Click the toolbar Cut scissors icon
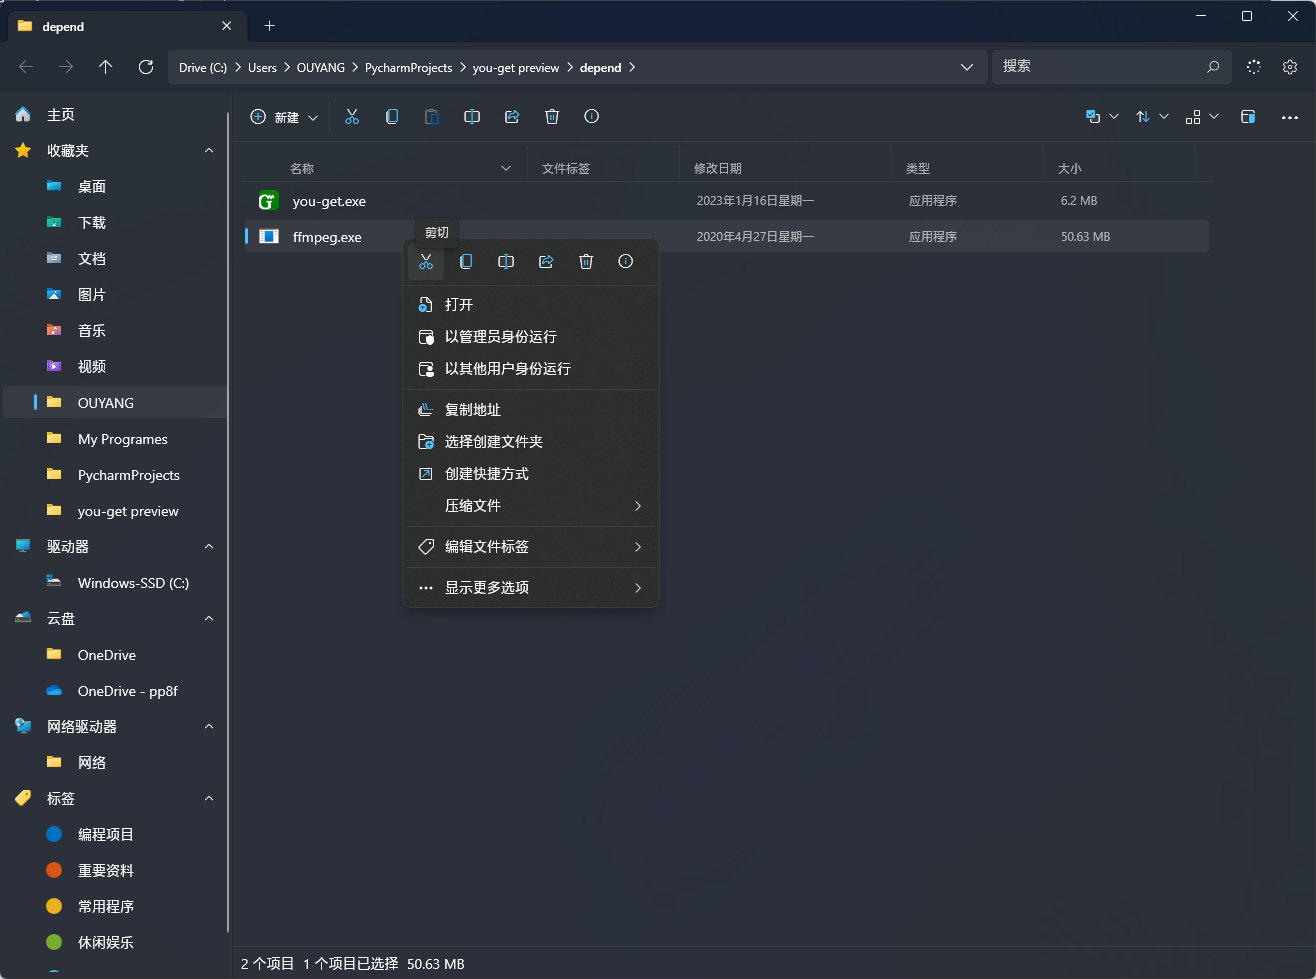The image size is (1316, 979). point(352,117)
